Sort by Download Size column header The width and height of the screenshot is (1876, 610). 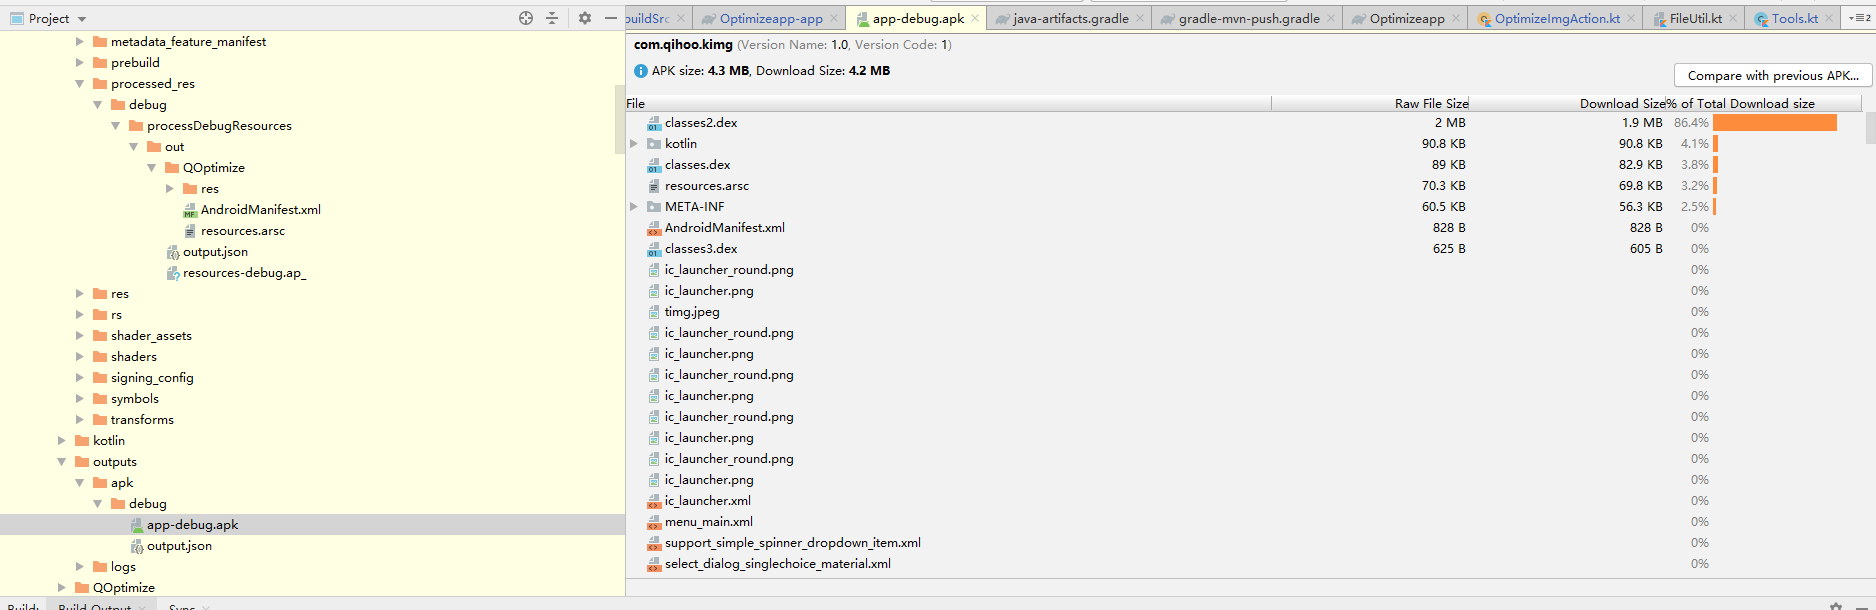point(1568,103)
